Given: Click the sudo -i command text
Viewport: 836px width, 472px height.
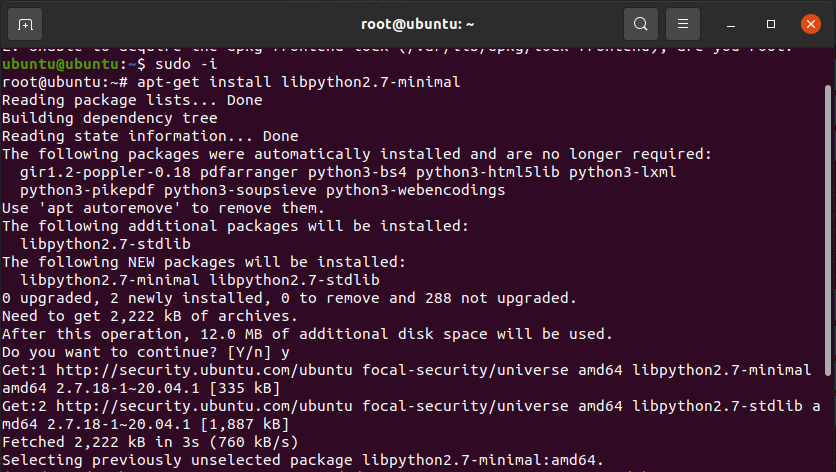Looking at the screenshot, I should coord(186,65).
